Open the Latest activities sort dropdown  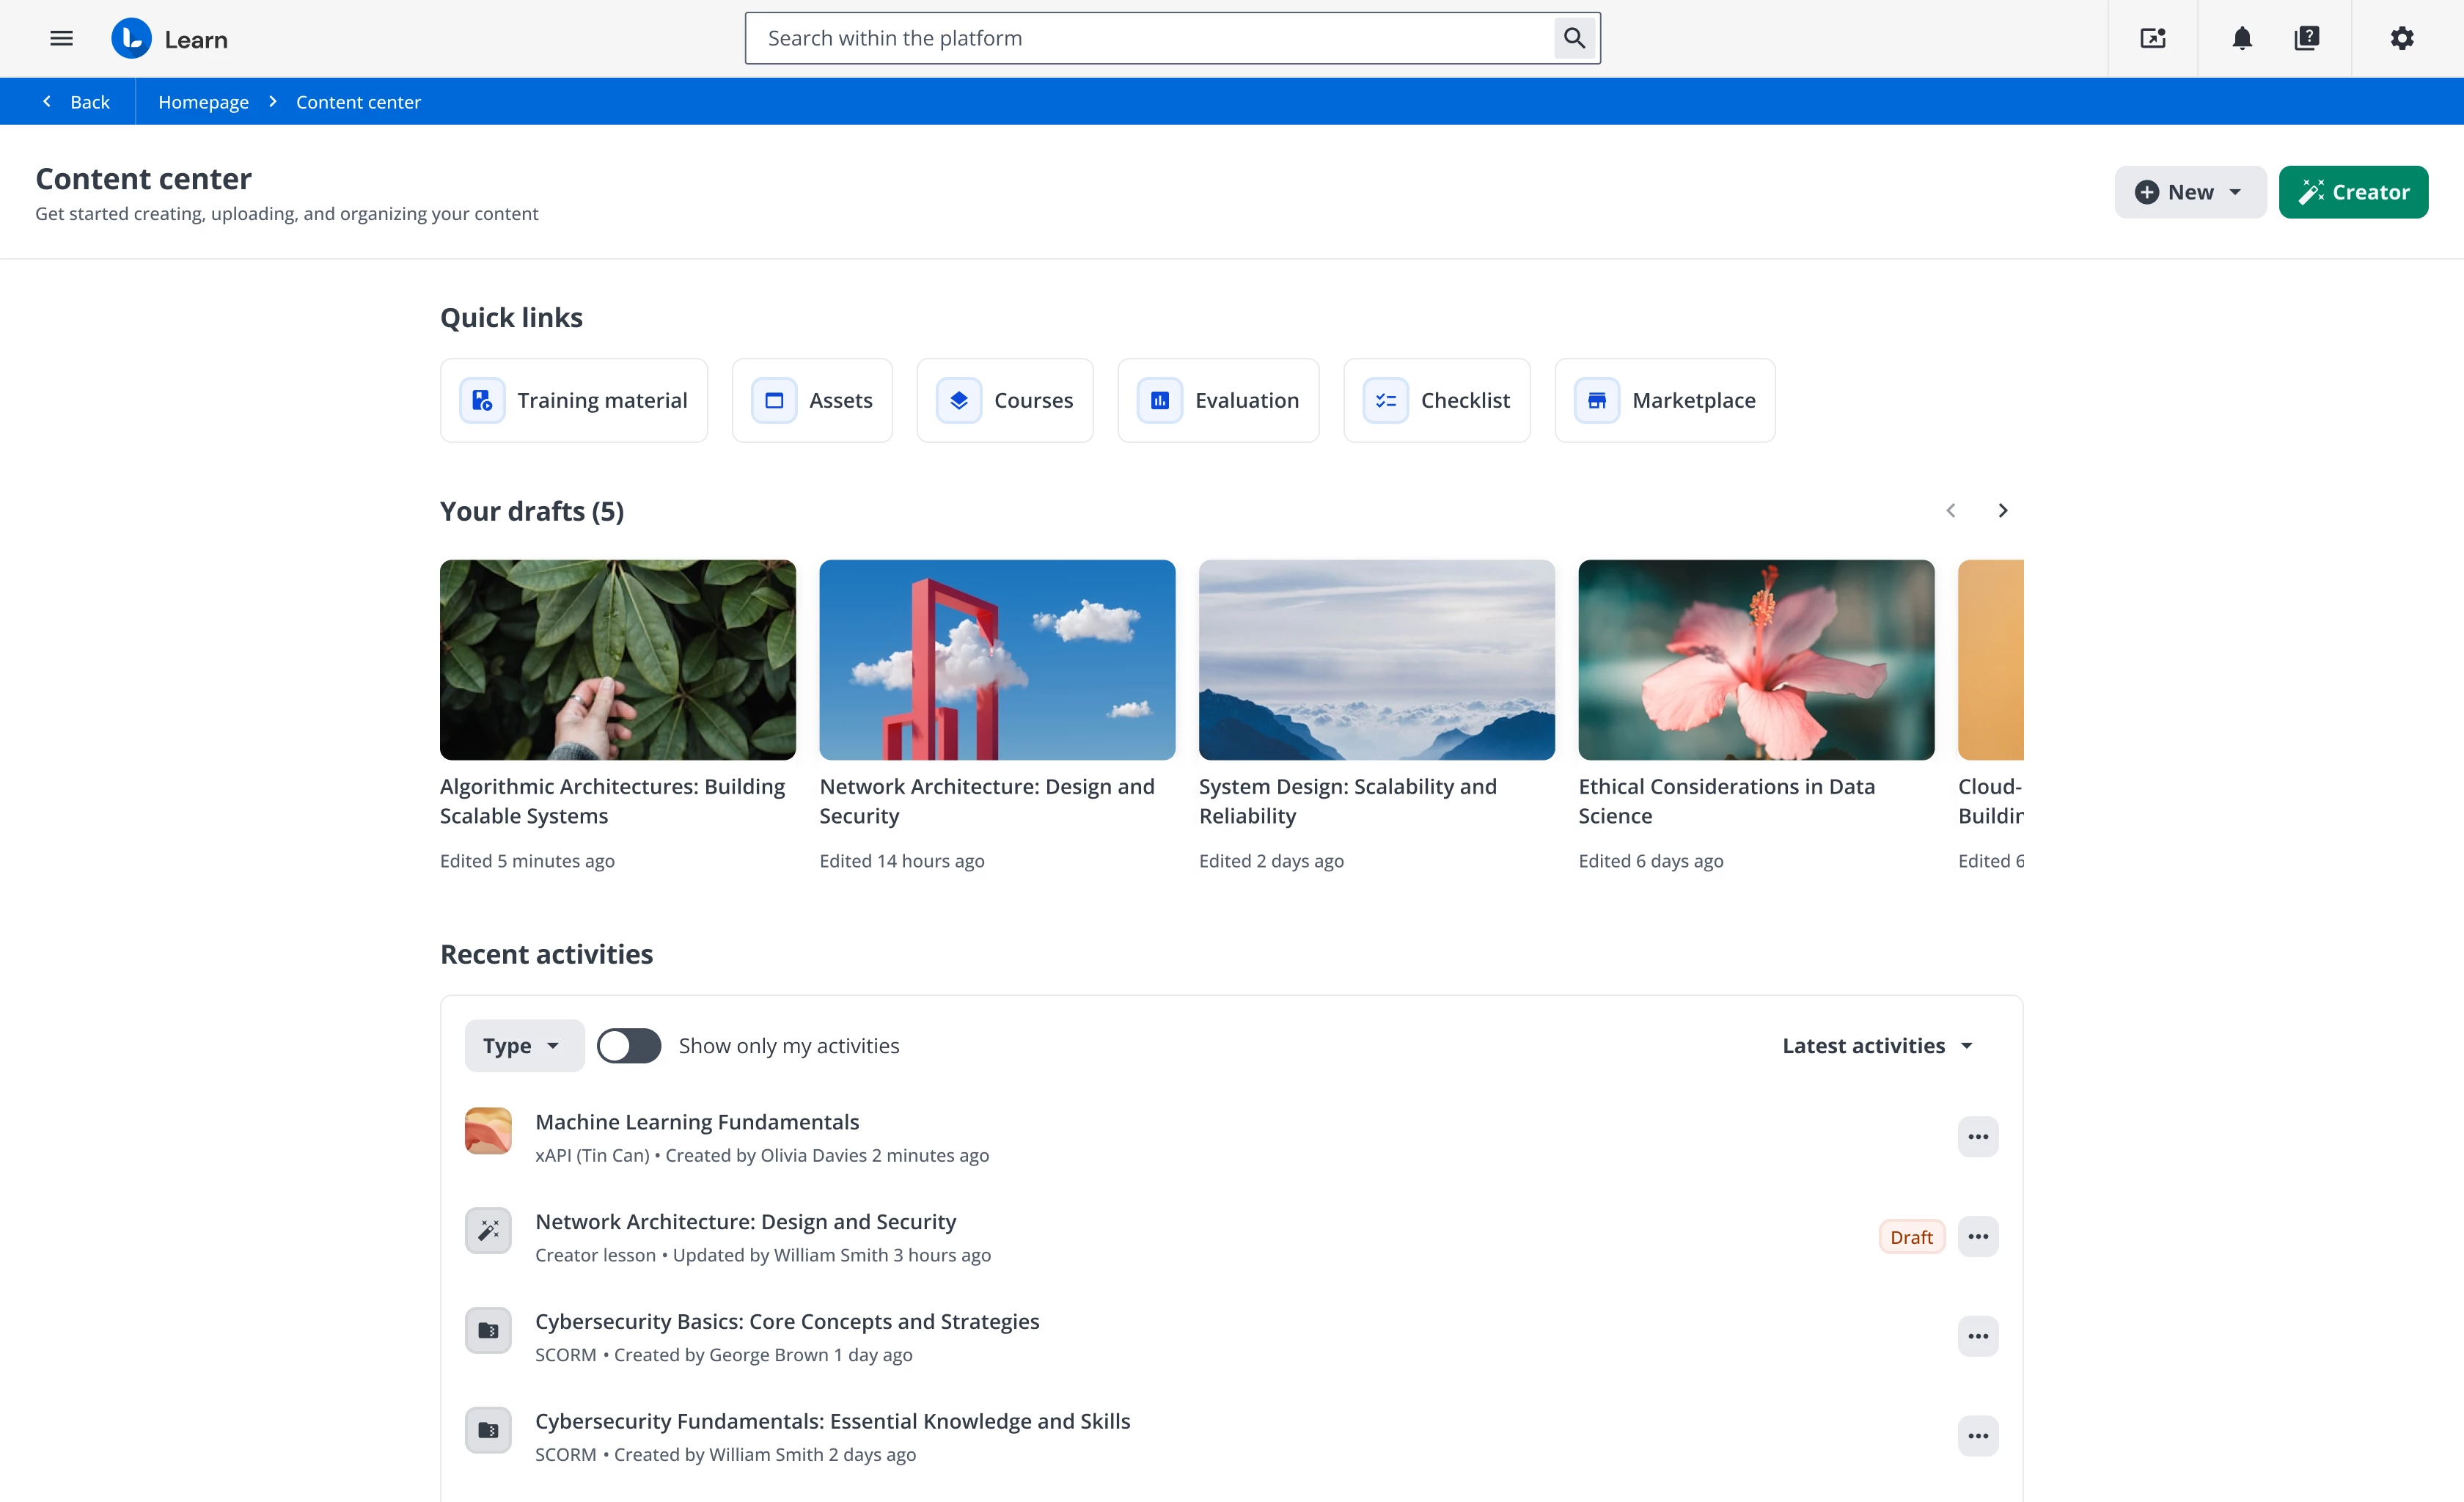tap(1877, 1046)
